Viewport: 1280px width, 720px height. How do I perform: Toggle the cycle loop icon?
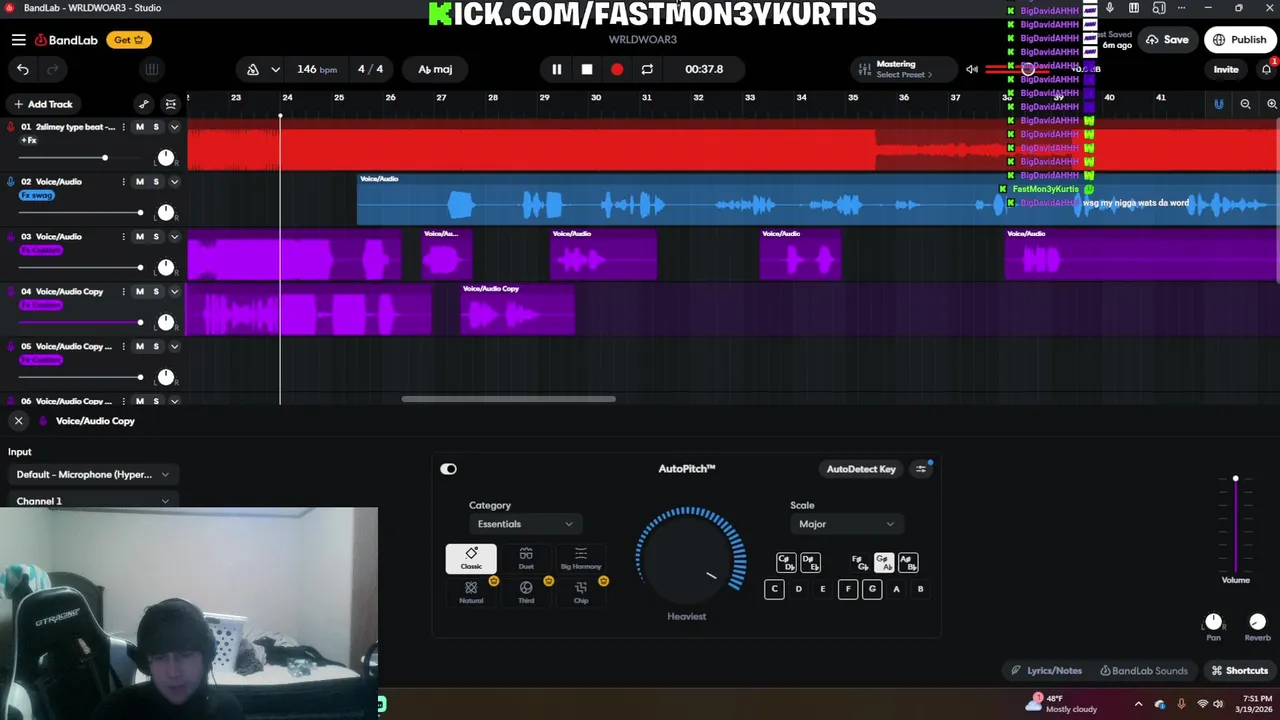[x=647, y=69]
